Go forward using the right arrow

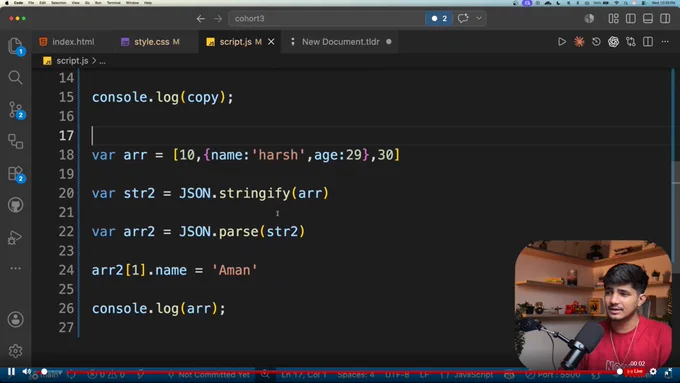(x=218, y=19)
